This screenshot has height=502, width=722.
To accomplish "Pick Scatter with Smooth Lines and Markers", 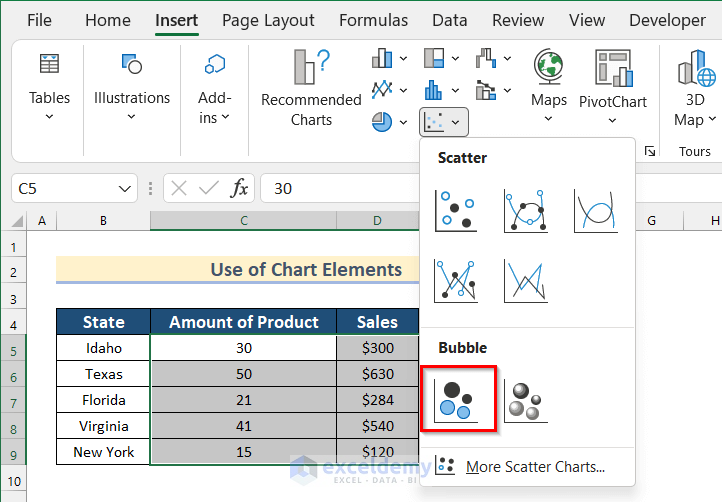I will 526,210.
